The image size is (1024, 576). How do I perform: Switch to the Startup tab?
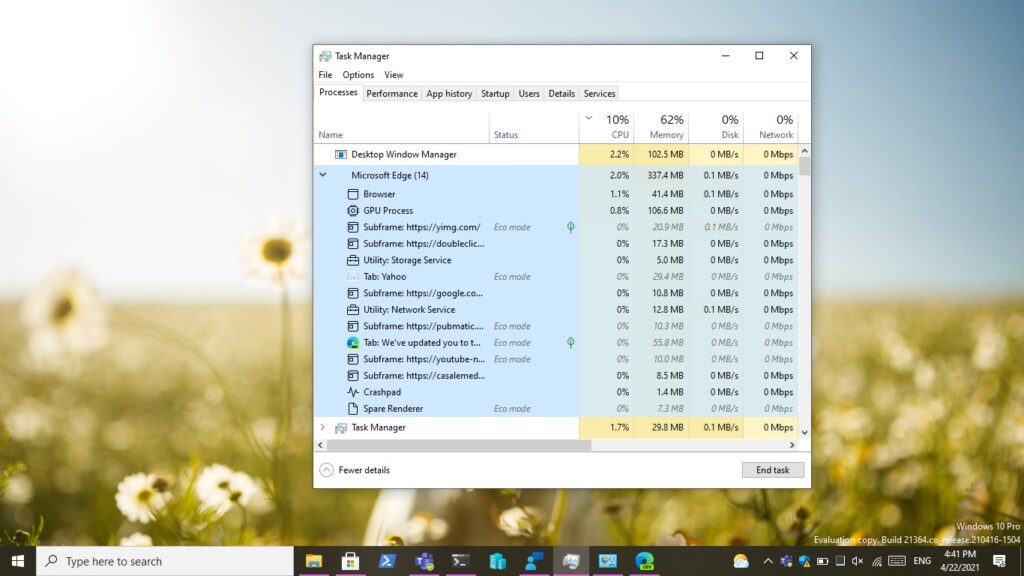tap(495, 94)
